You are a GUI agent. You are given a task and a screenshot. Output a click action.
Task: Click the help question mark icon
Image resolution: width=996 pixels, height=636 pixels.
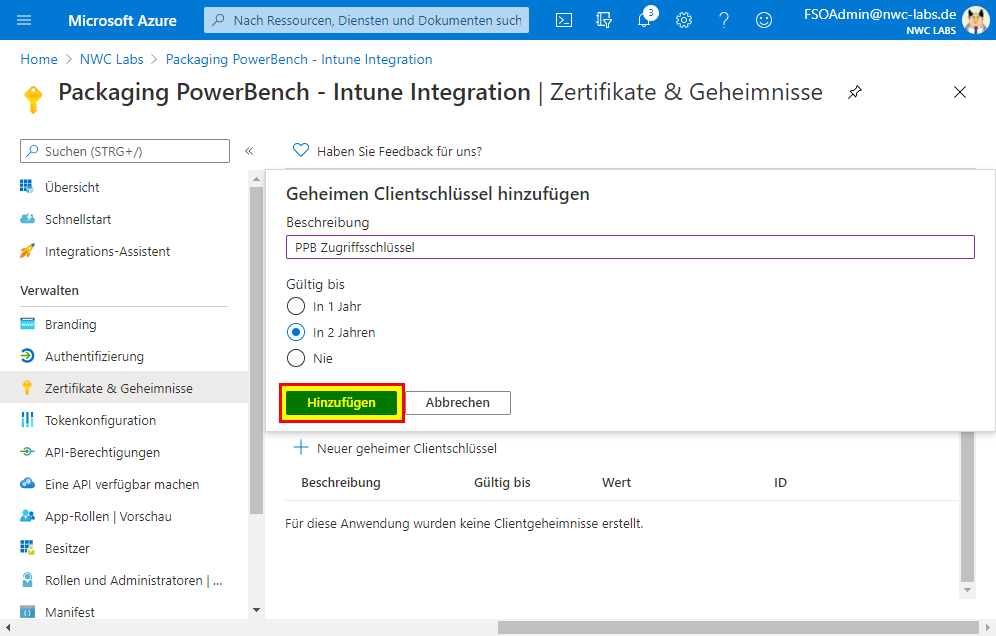click(724, 20)
